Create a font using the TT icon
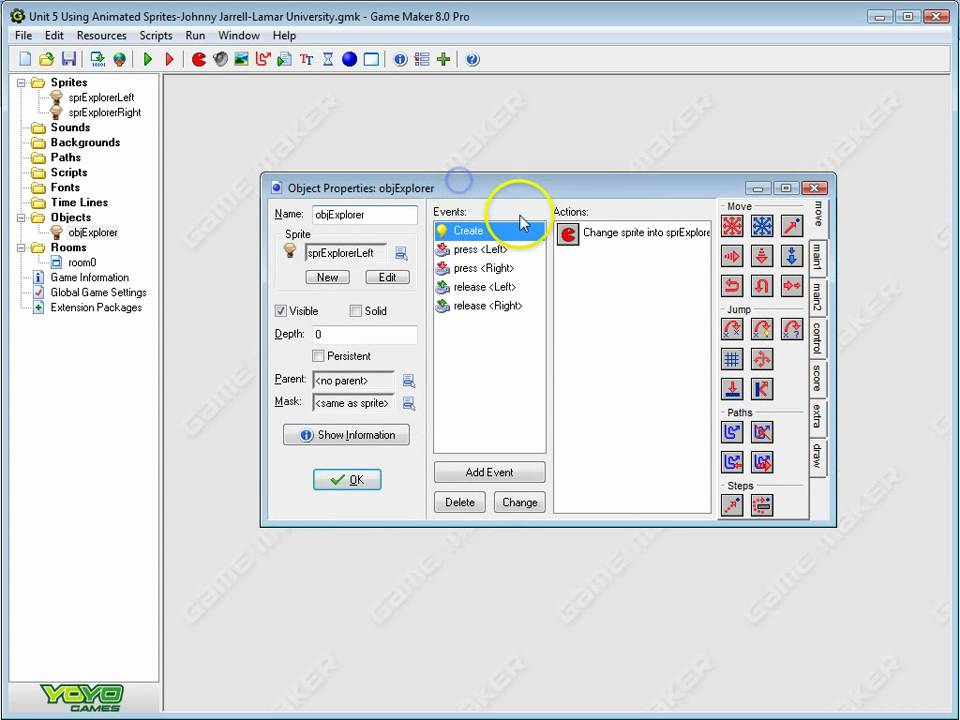Image resolution: width=960 pixels, height=720 pixels. pos(306,59)
